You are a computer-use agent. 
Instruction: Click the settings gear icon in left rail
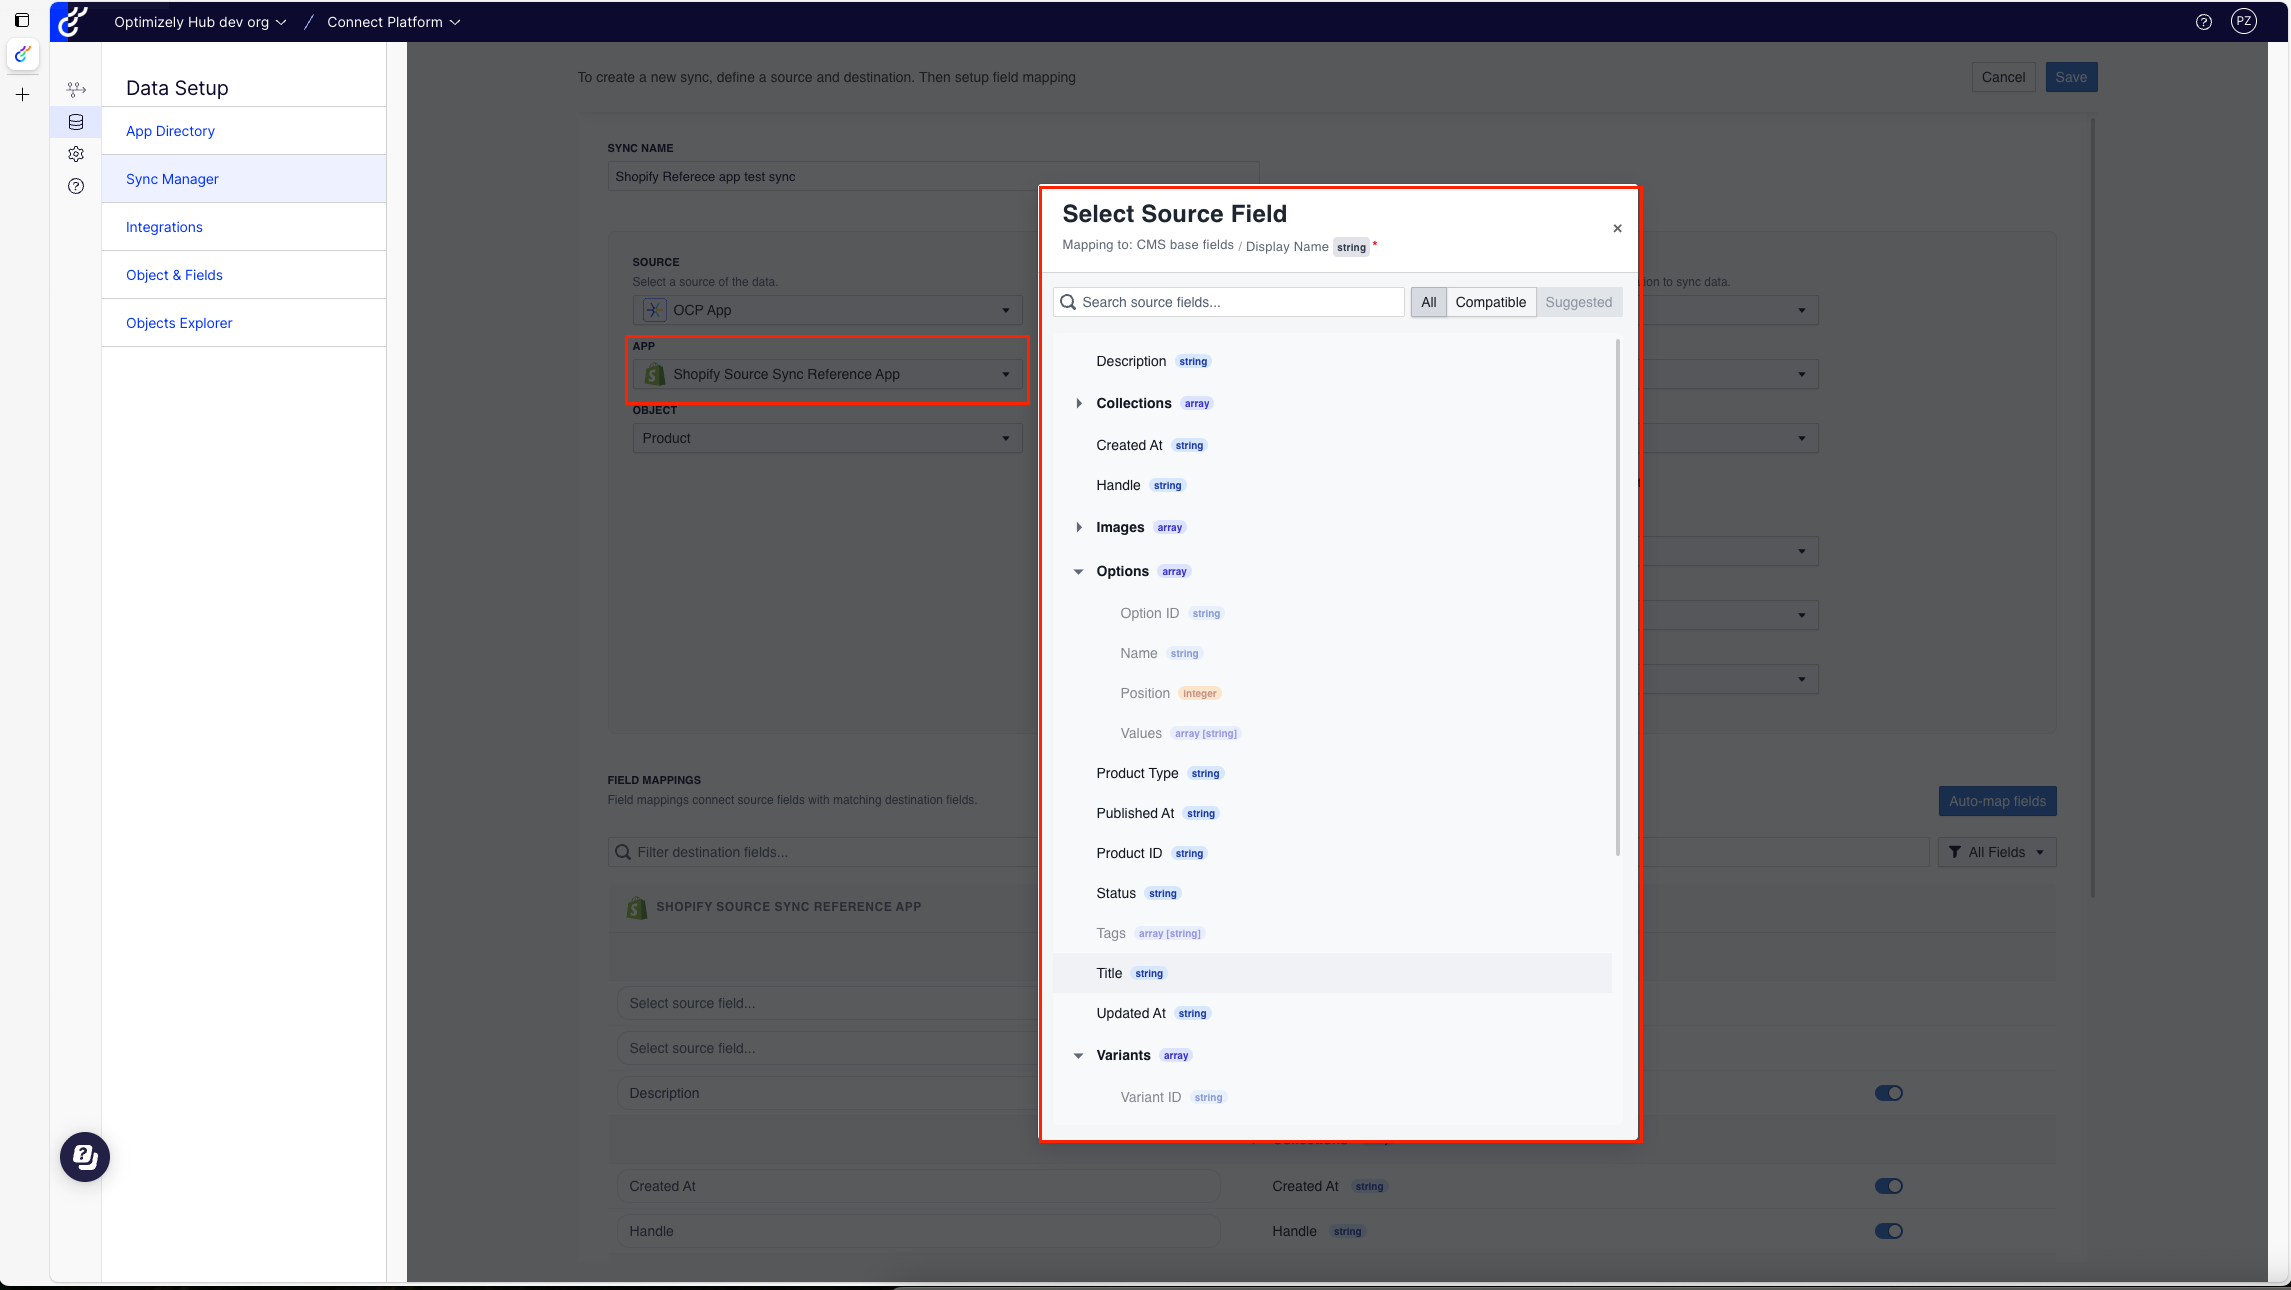point(76,154)
